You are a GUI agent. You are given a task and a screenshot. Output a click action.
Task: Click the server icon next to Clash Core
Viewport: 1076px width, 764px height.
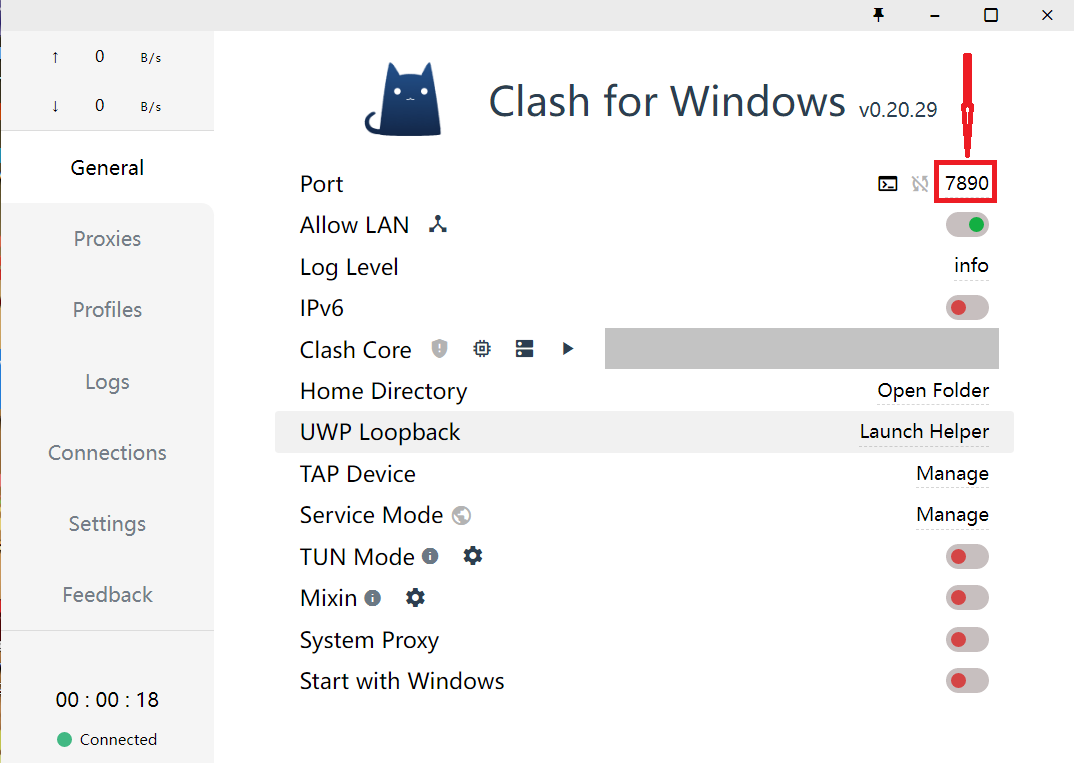(x=524, y=349)
